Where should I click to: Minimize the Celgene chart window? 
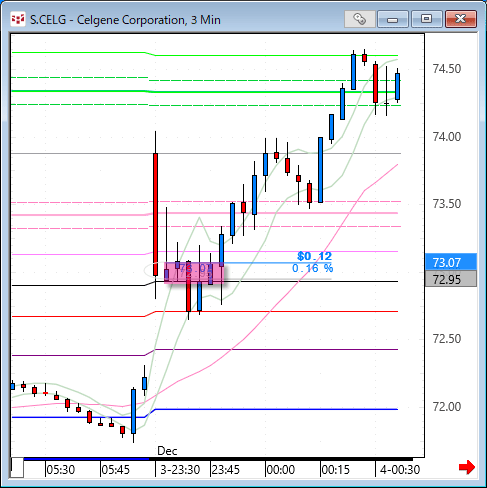pyautogui.click(x=393, y=19)
